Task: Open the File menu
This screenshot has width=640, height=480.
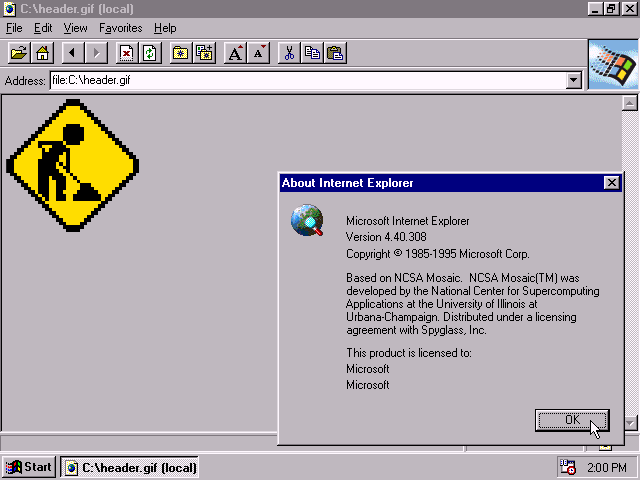Action: (14, 28)
